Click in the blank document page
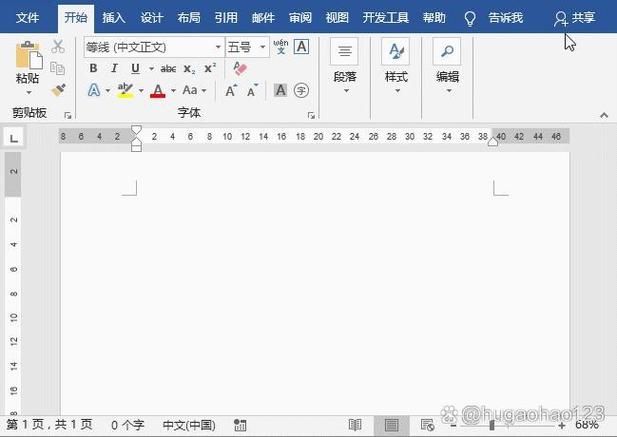This screenshot has width=617, height=437. point(315,283)
